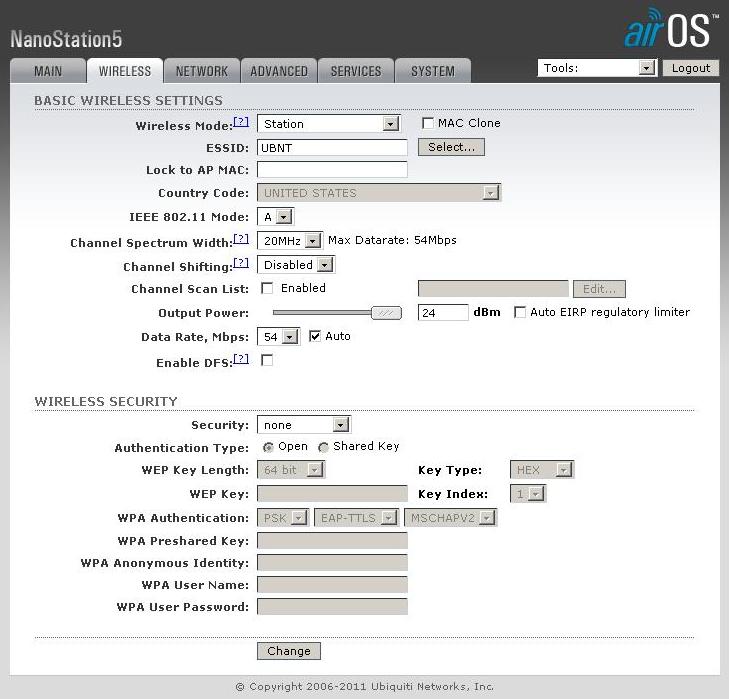Open the WEP Key Length dropdown

pyautogui.click(x=291, y=470)
